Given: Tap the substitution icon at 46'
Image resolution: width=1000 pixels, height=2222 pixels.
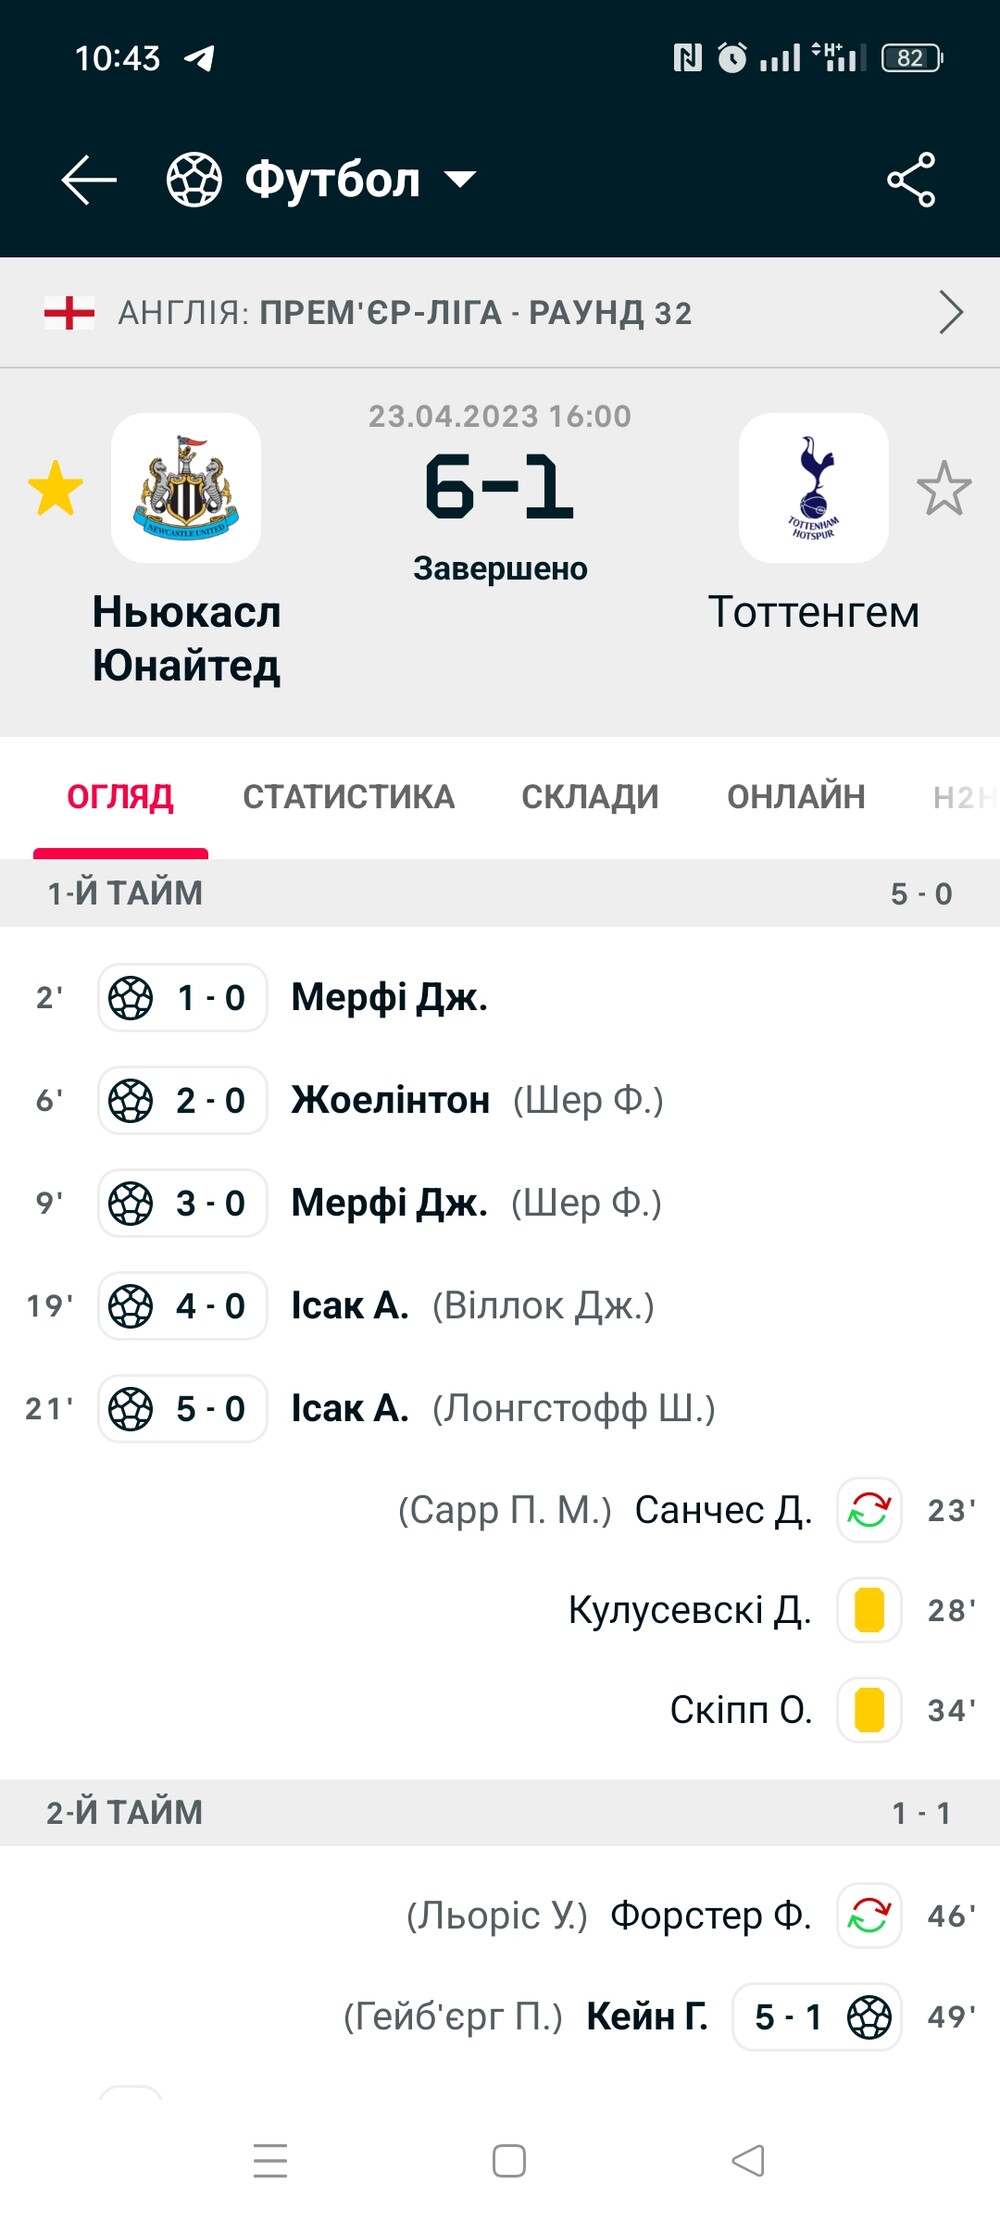Looking at the screenshot, I should click(x=869, y=1915).
